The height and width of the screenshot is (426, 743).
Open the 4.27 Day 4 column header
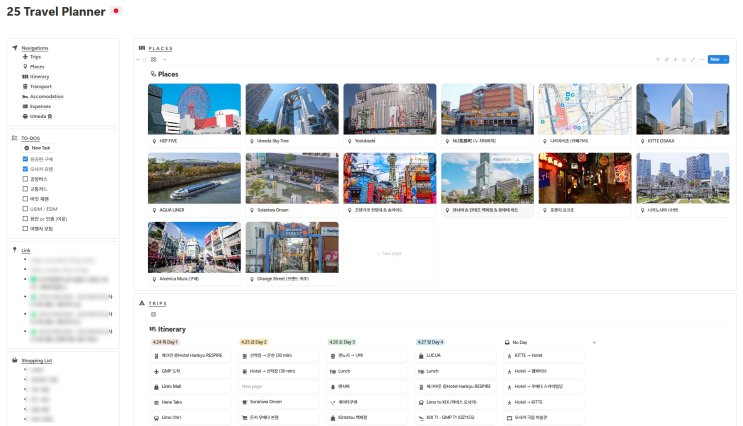(x=430, y=342)
